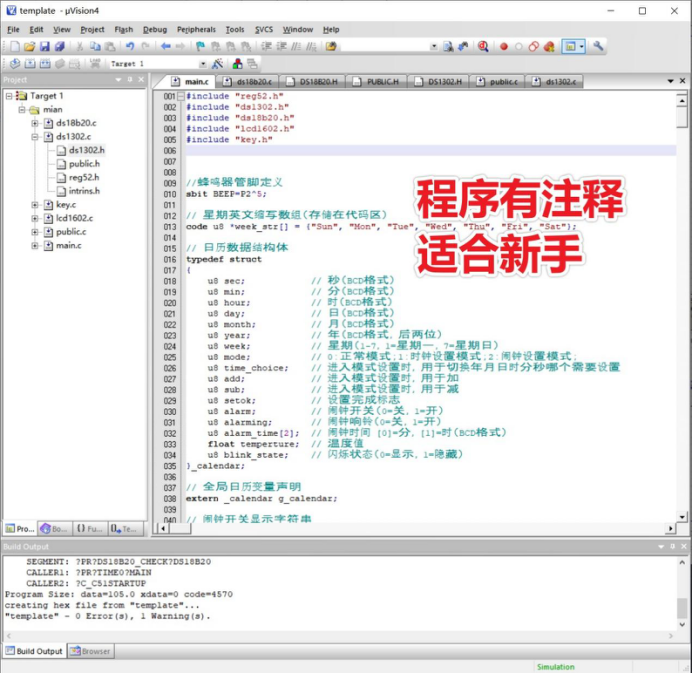Insert bookmark with the flag icon
The width and height of the screenshot is (692, 673).
pyautogui.click(x=200, y=46)
